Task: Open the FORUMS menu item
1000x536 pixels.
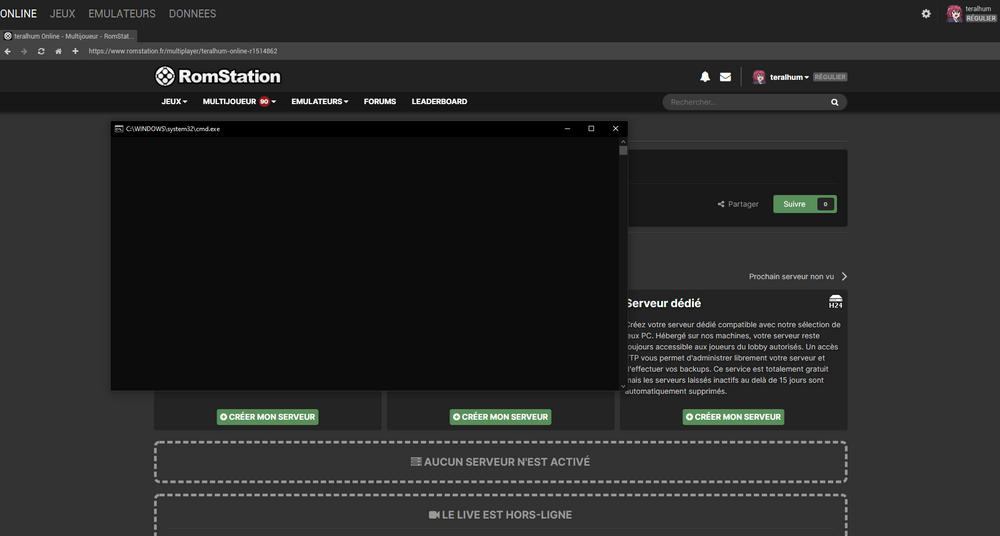Action: tap(380, 102)
